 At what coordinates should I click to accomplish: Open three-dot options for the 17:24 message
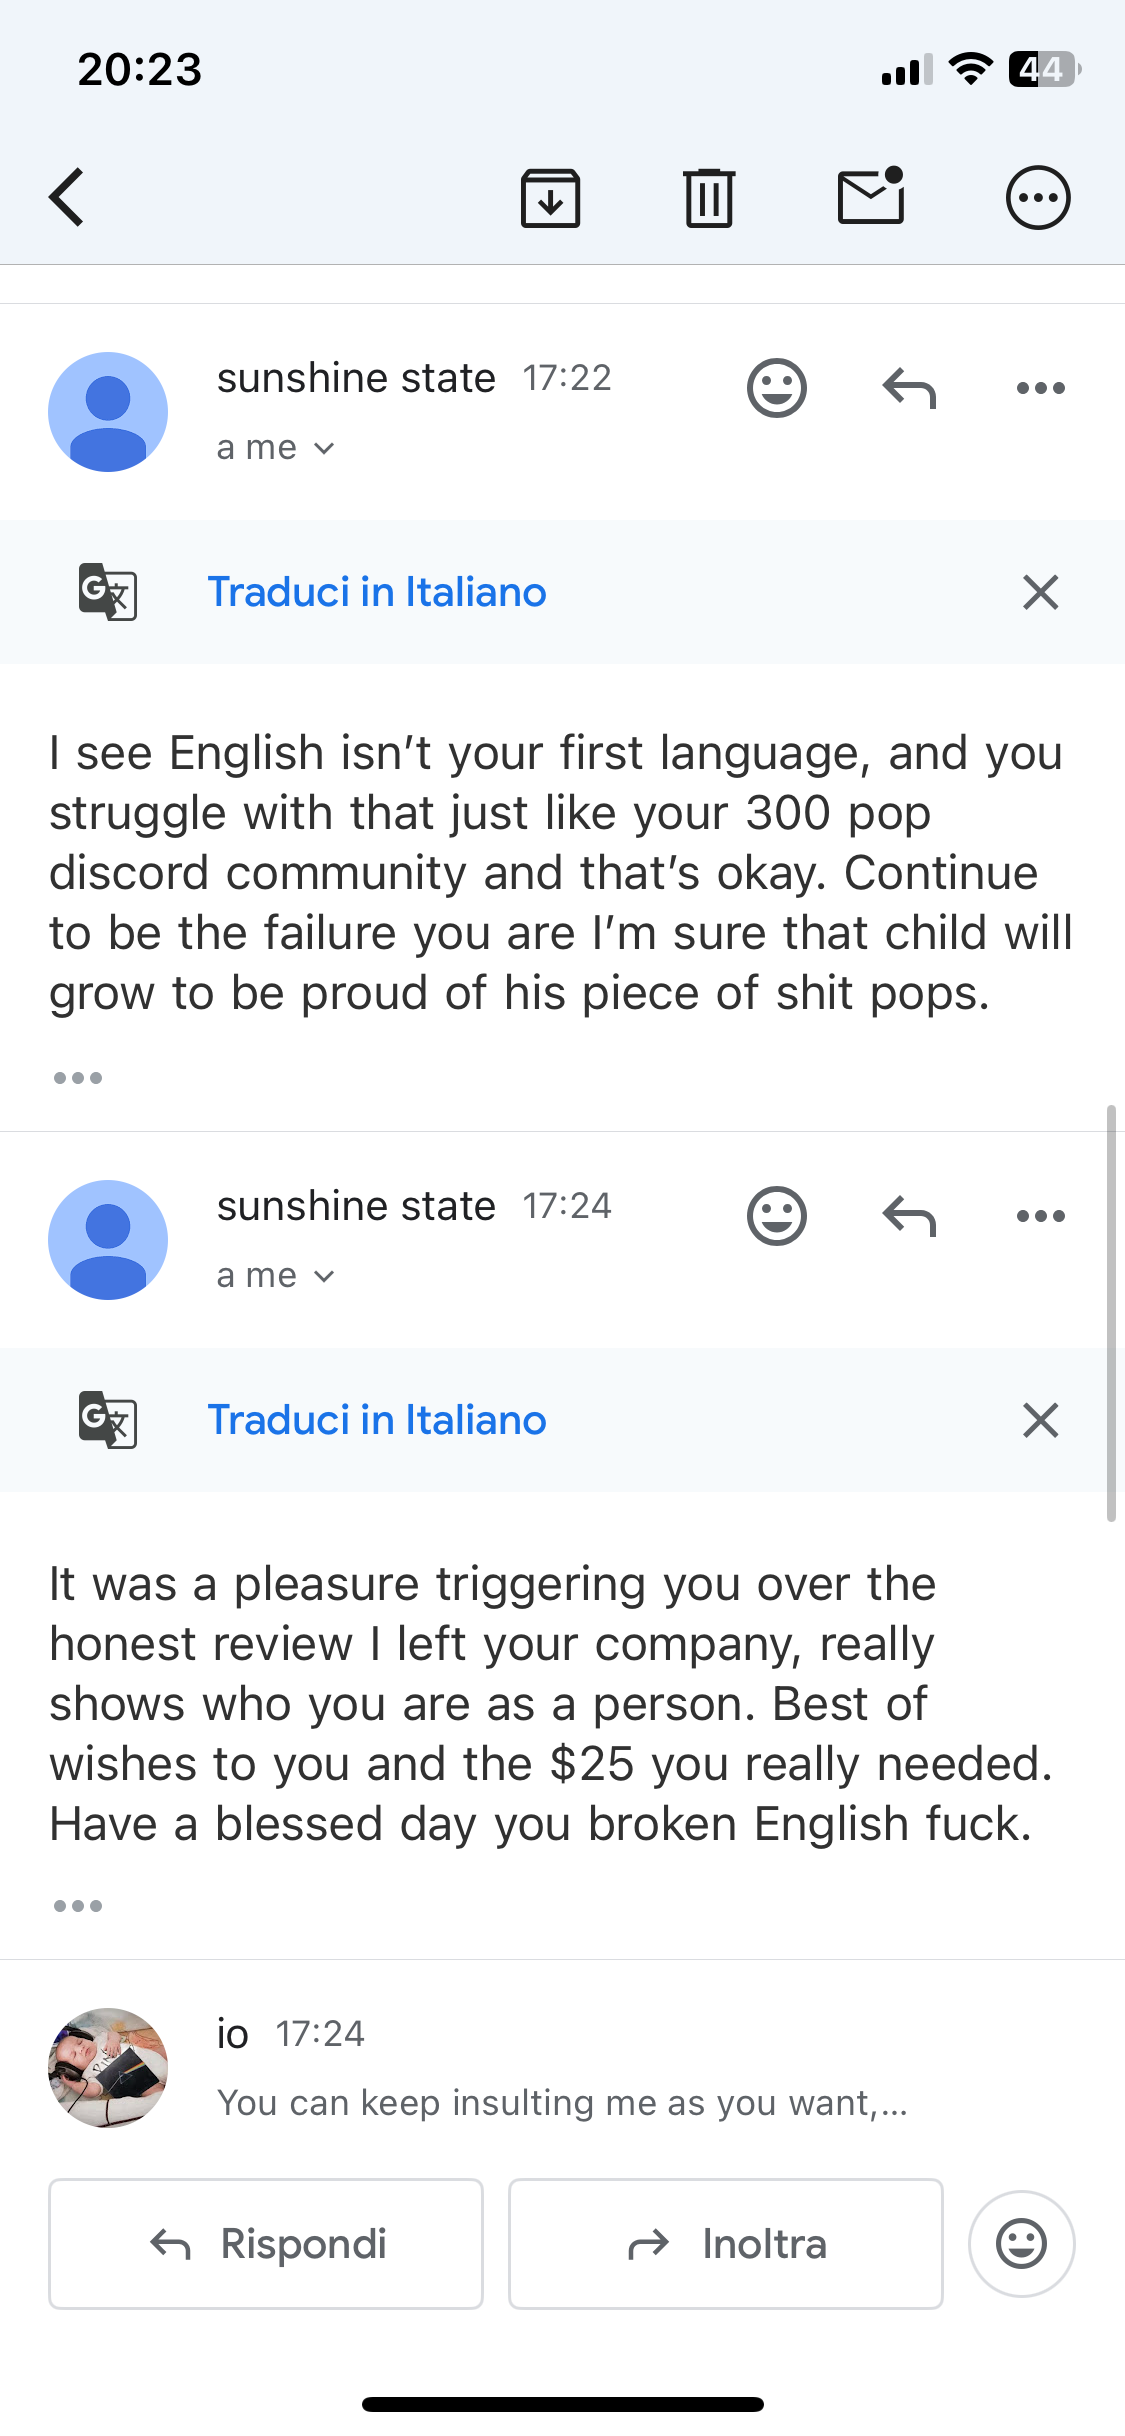tap(1040, 1216)
